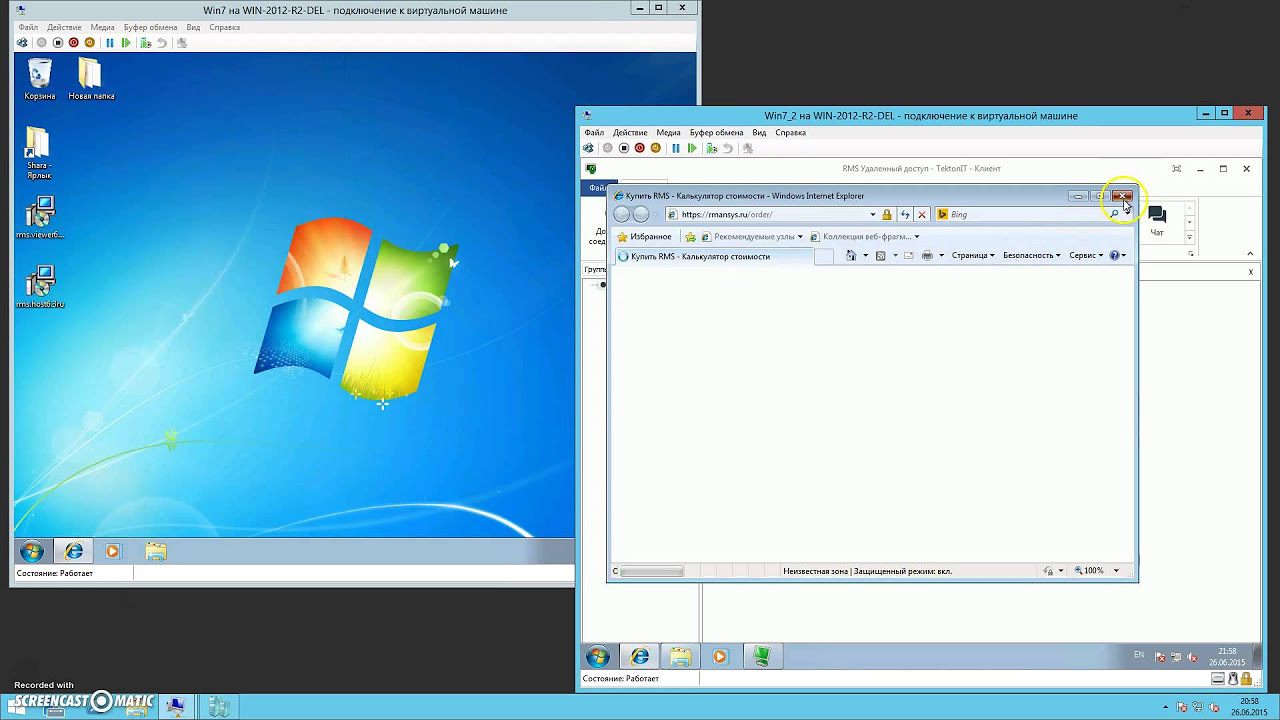Image resolution: width=1280 pixels, height=720 pixels.
Task: Click green reset/play icon in Win7 toolbar
Action: click(126, 43)
